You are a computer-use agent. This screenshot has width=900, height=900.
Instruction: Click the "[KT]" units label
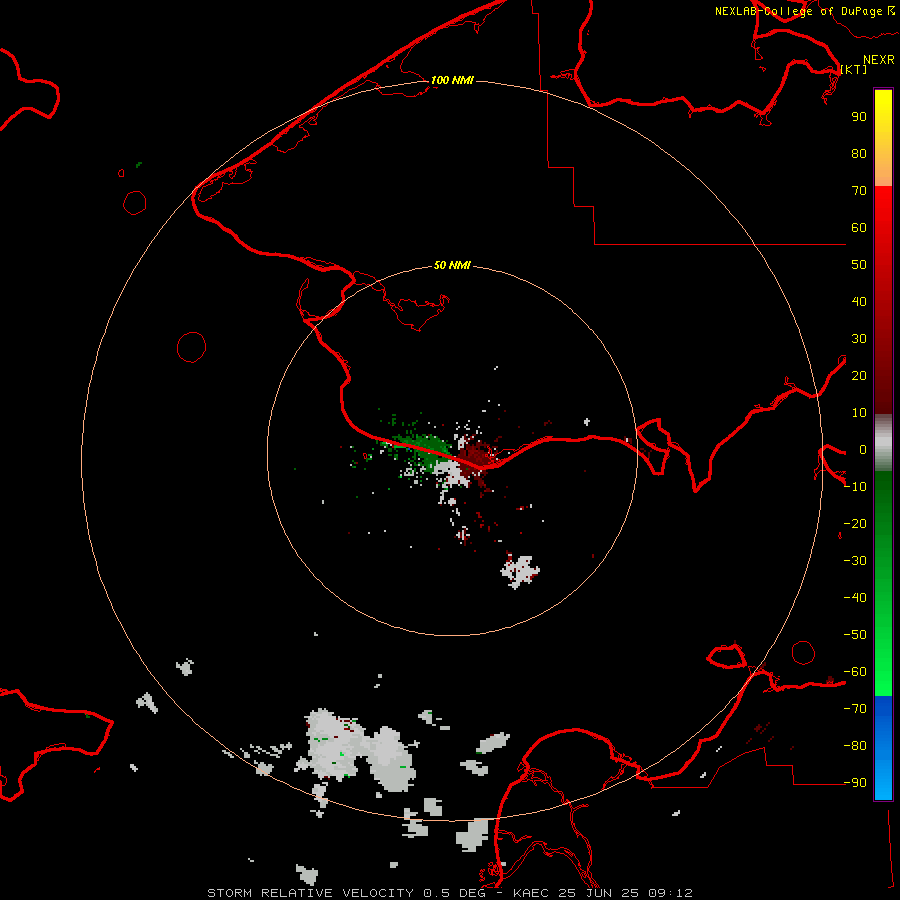pyautogui.click(x=854, y=69)
